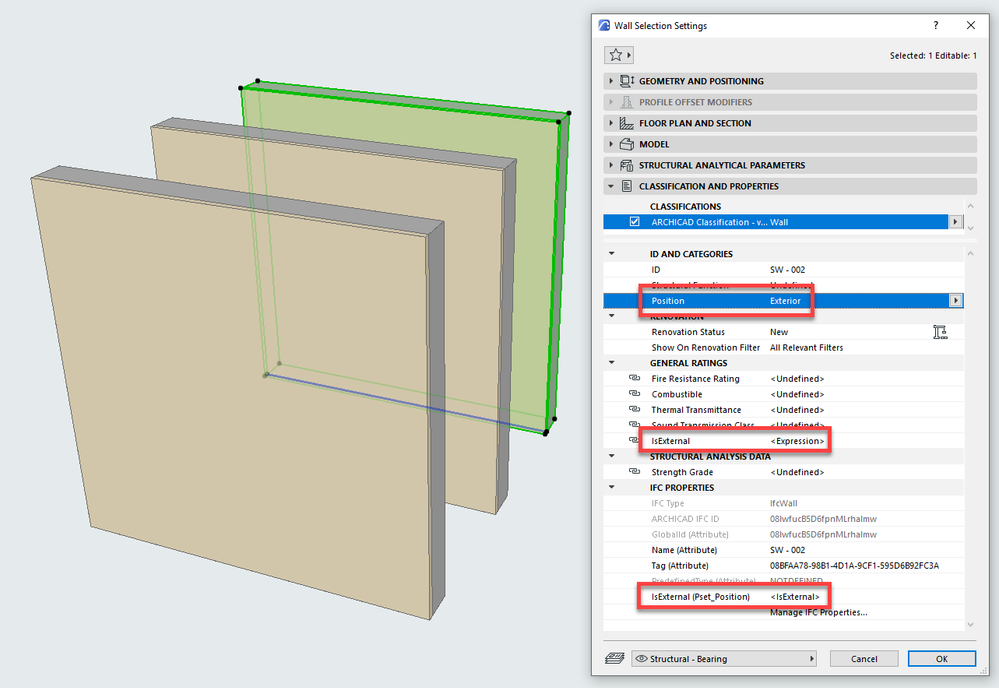Viewport: 999px width, 688px height.
Task: Expand the Structural Analytical Parameters panel
Action: click(611, 165)
